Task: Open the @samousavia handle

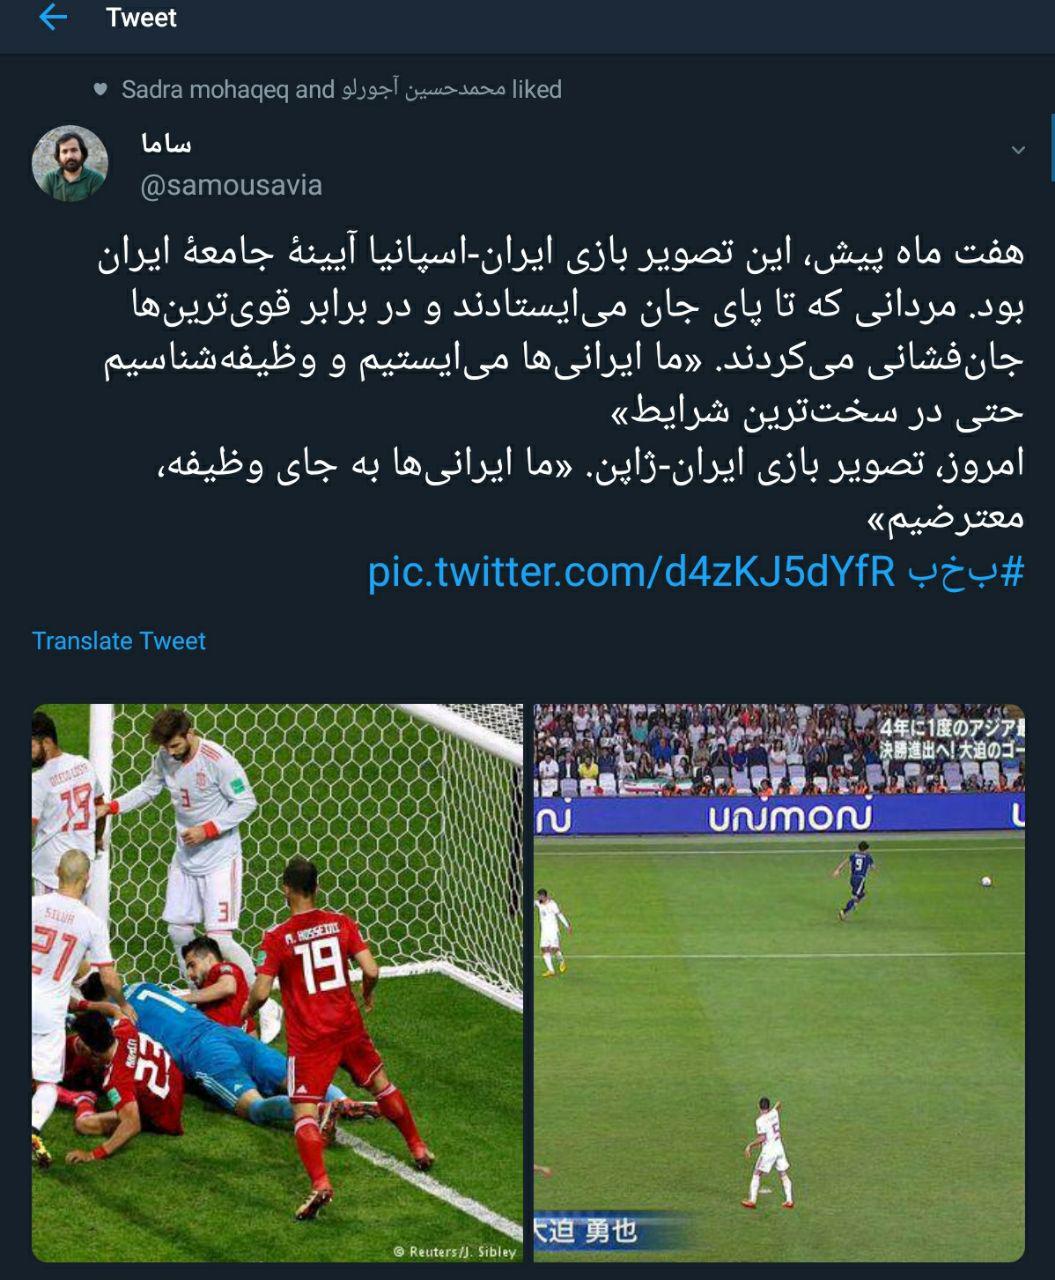Action: 231,185
